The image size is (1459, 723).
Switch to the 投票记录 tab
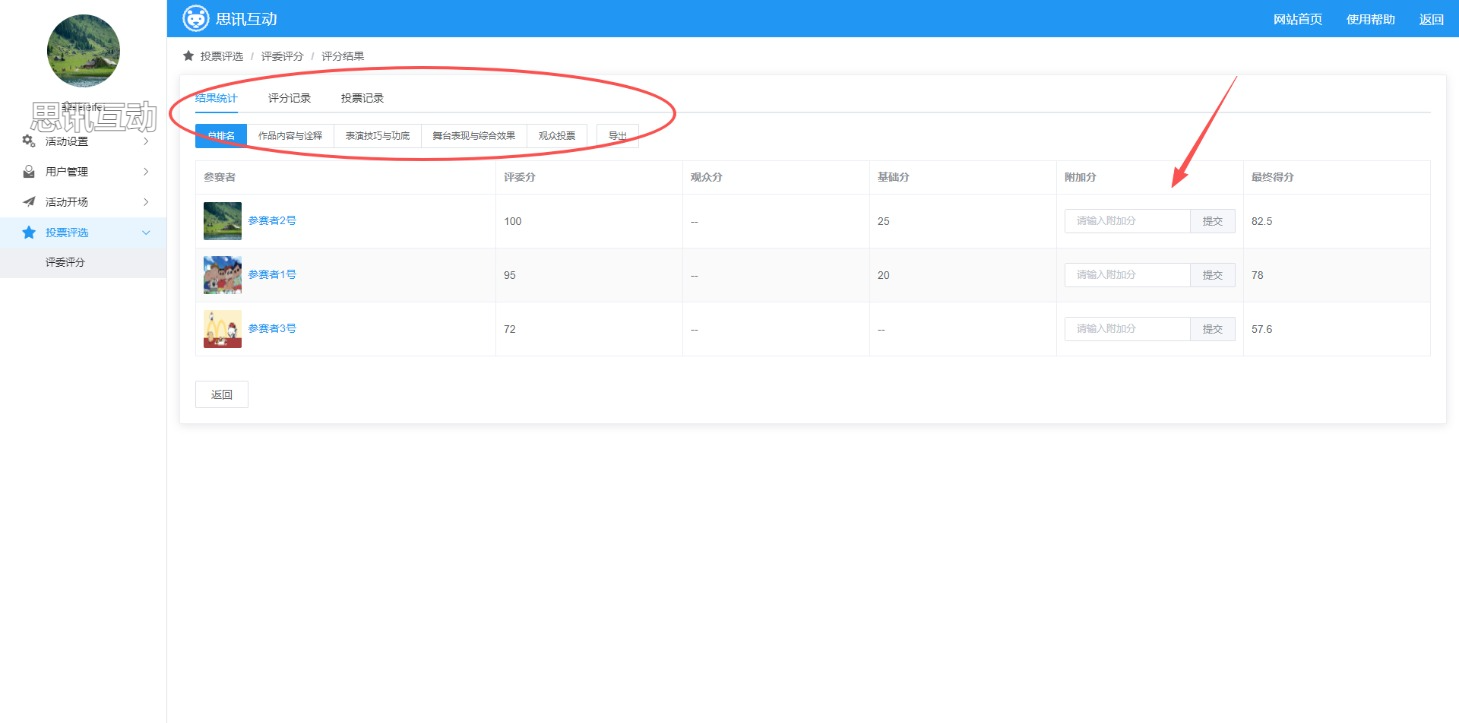(x=362, y=98)
